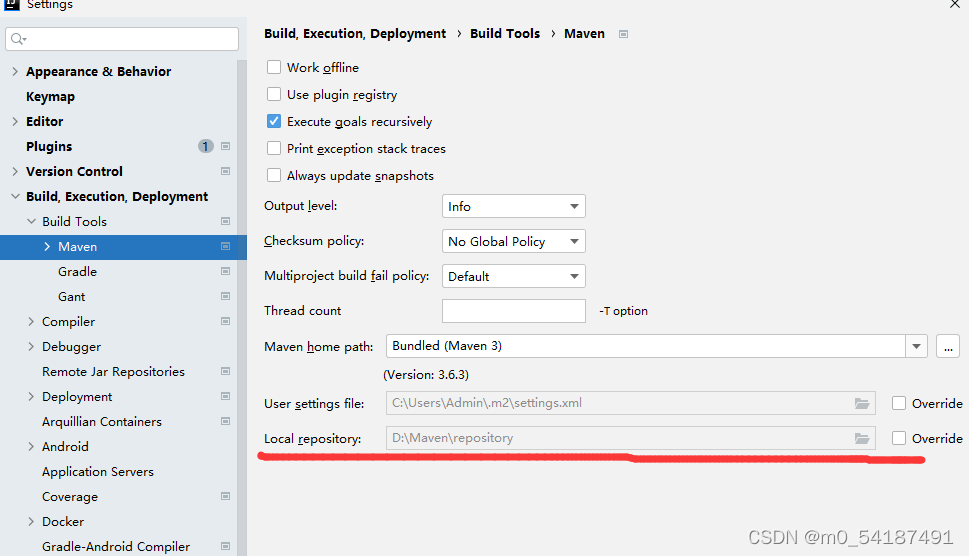The image size is (969, 556).
Task: Expand the Android node
Action: click(31, 446)
